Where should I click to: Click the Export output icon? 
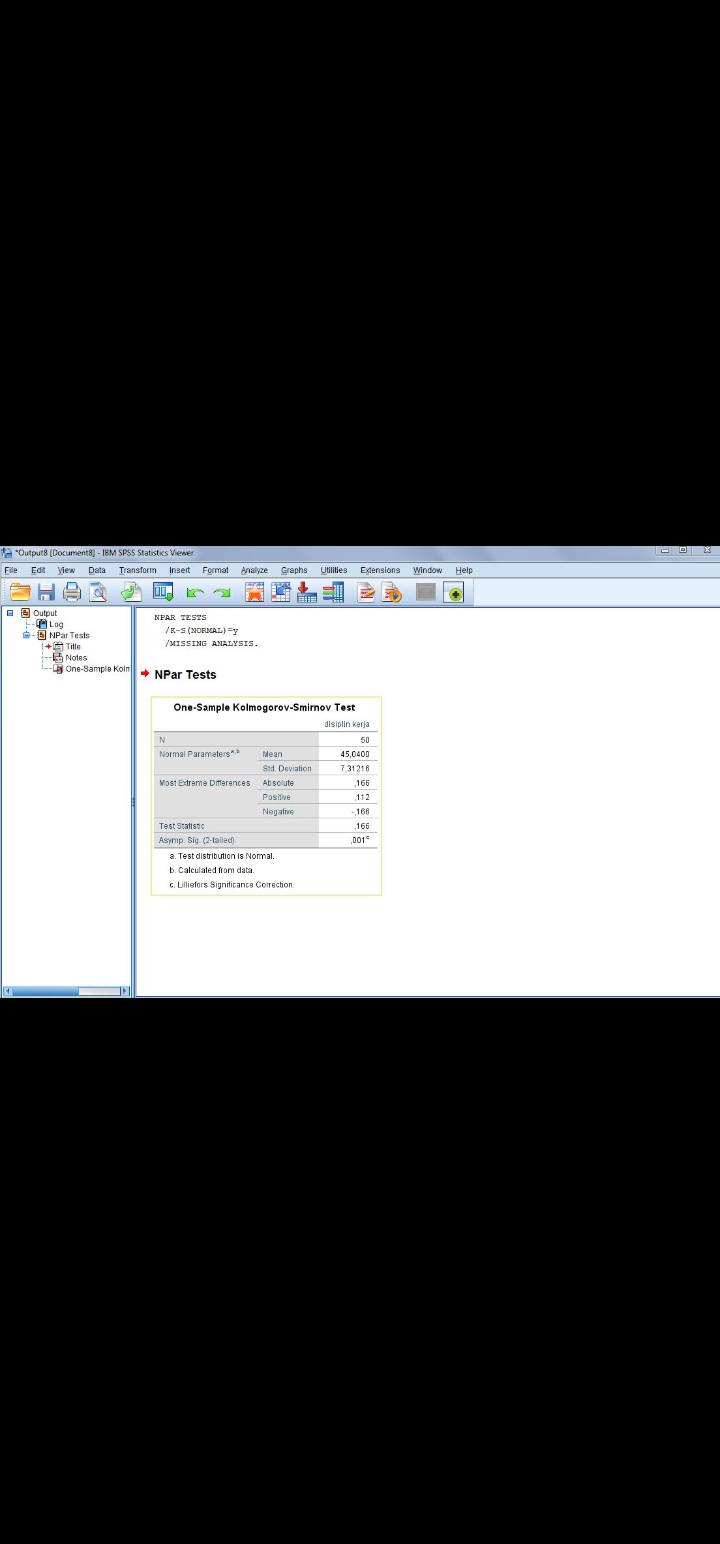click(132, 593)
